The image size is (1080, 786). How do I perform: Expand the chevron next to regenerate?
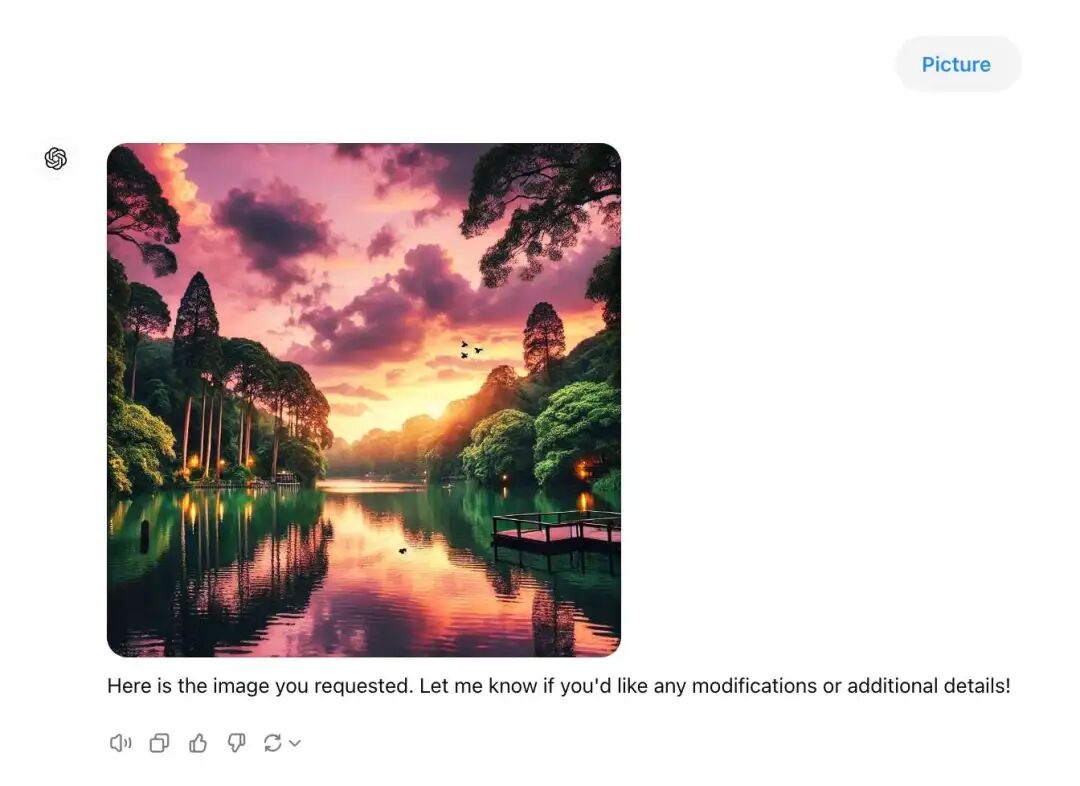tap(295, 743)
